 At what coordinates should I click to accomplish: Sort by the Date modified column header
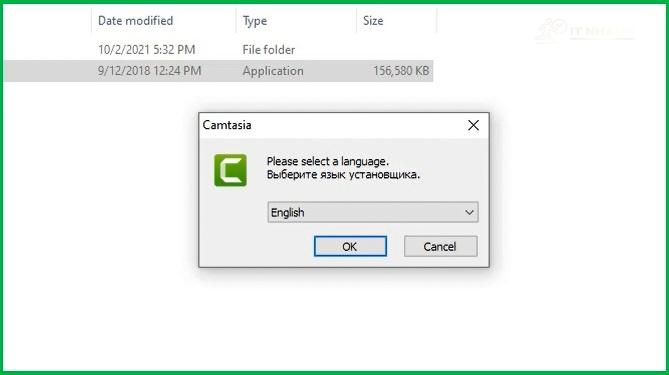click(x=136, y=20)
